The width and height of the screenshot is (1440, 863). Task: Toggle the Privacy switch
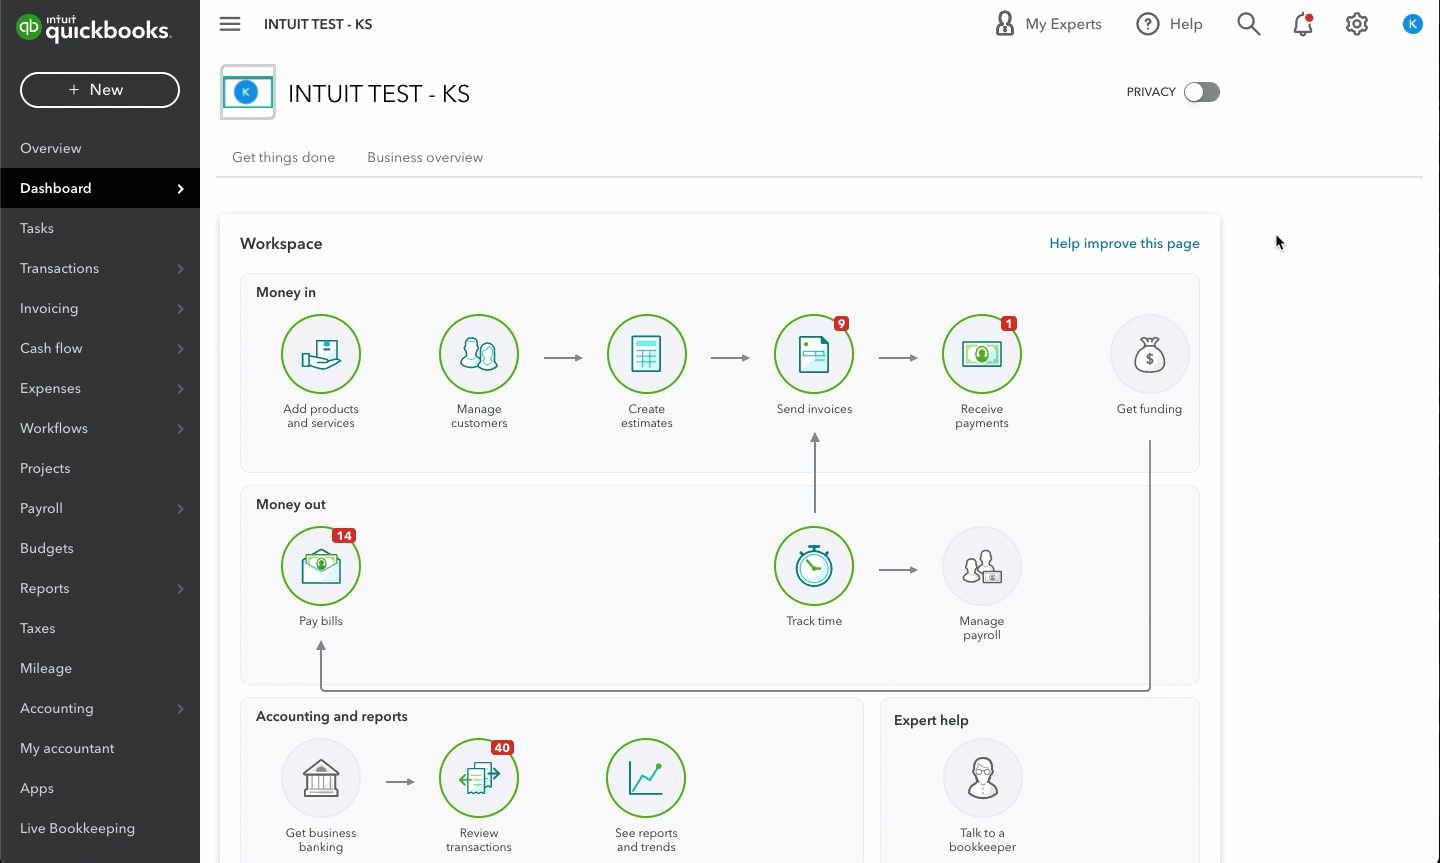tap(1201, 92)
